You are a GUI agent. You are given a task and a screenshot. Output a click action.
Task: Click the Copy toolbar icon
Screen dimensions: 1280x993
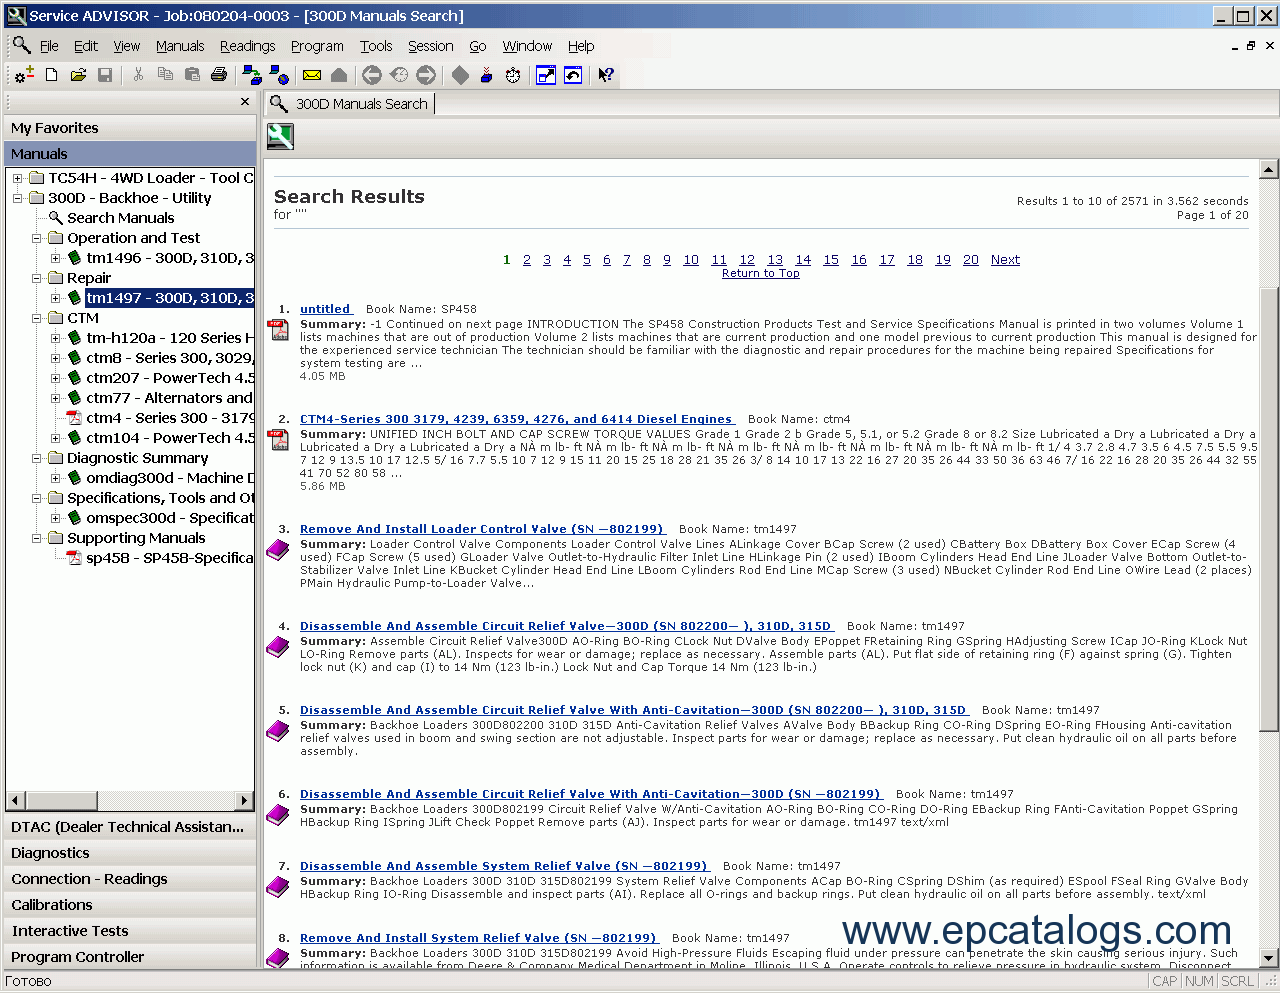tap(165, 75)
